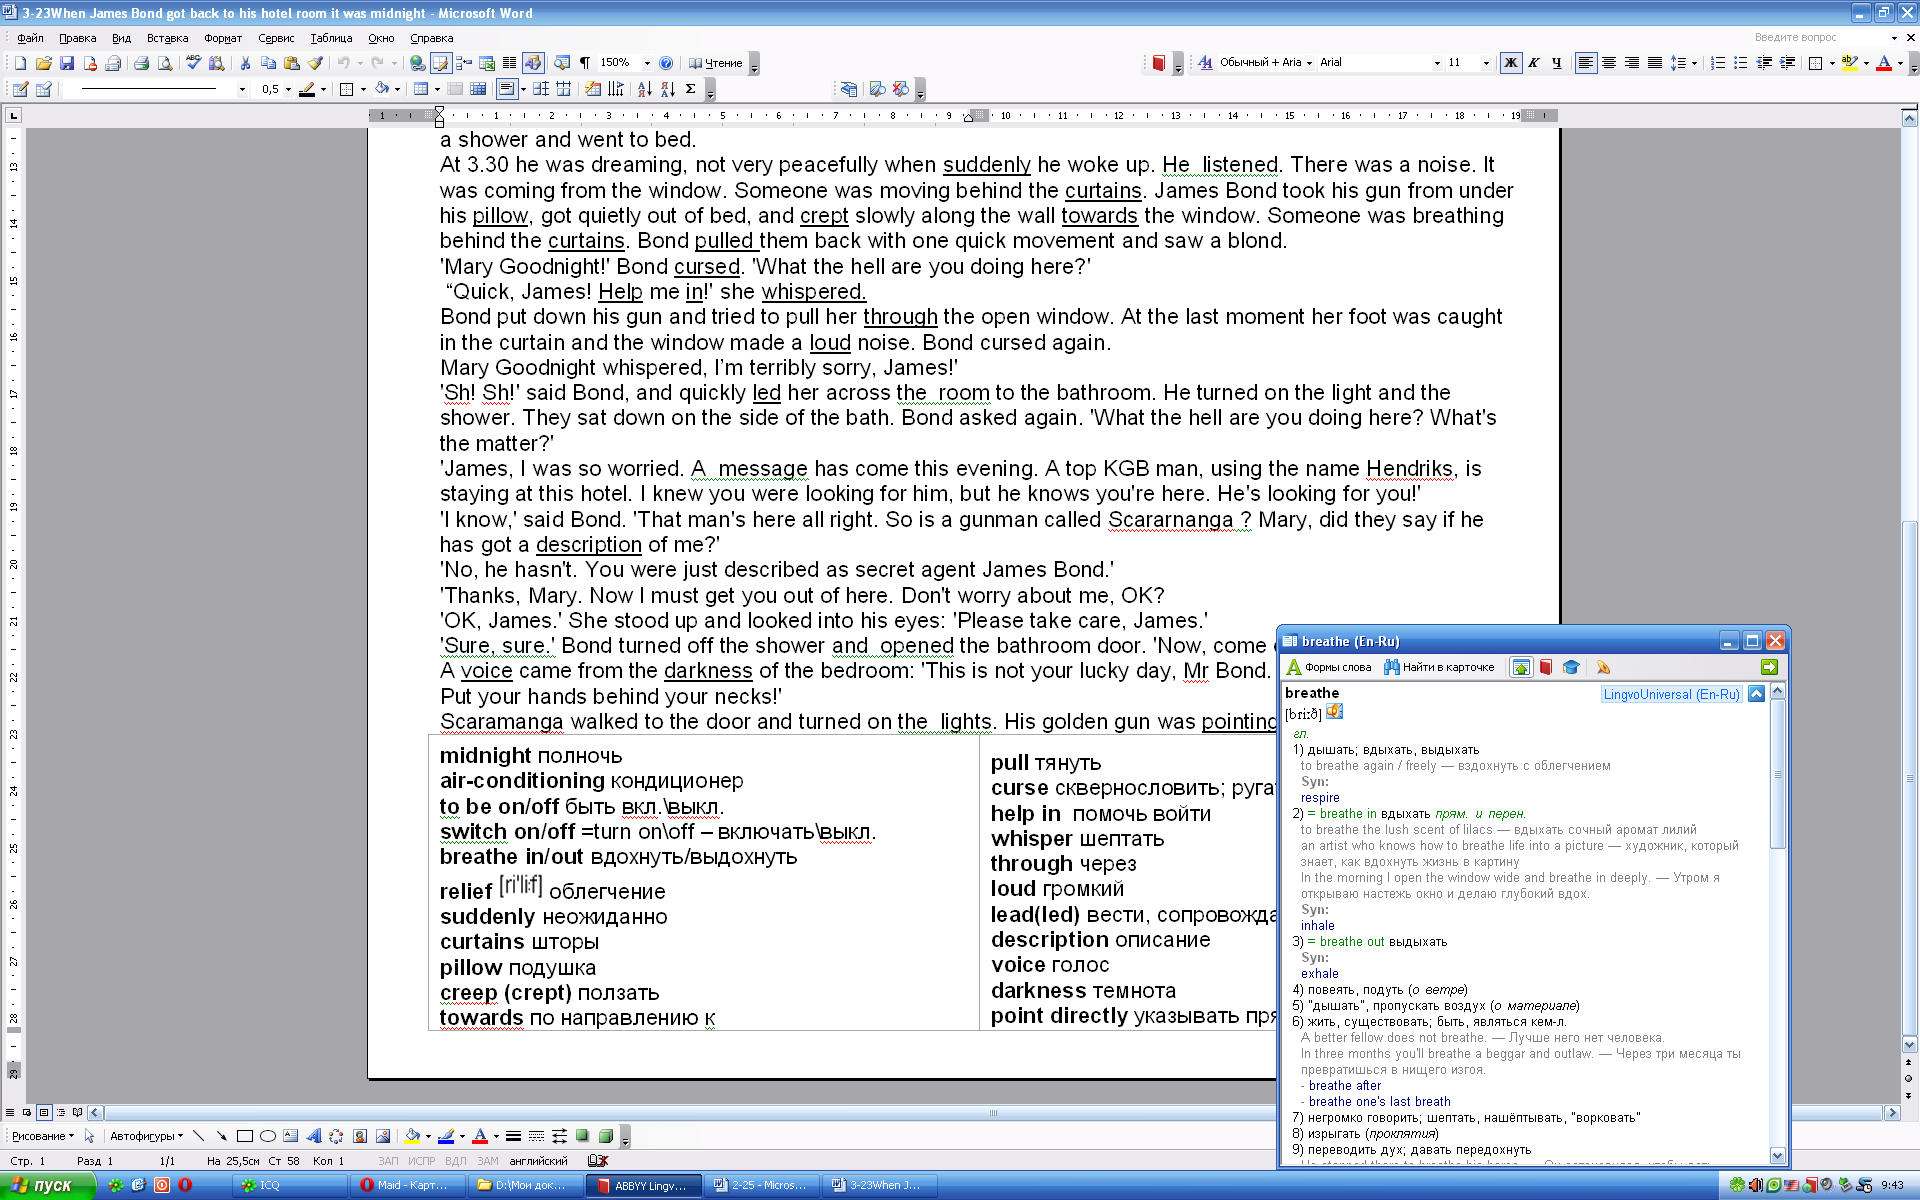Screen dimensions: 1920x1200
Task: Select the Rectangle drawing tool
Action: [244, 1136]
